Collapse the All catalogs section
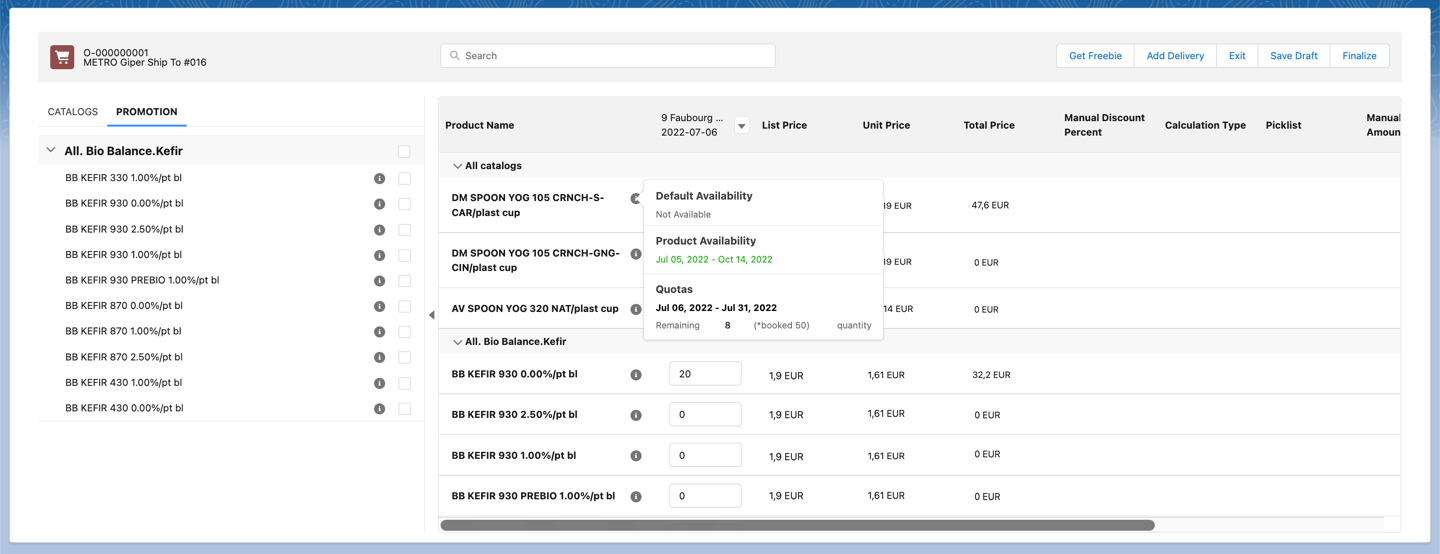Viewport: 1440px width, 554px height. [457, 166]
